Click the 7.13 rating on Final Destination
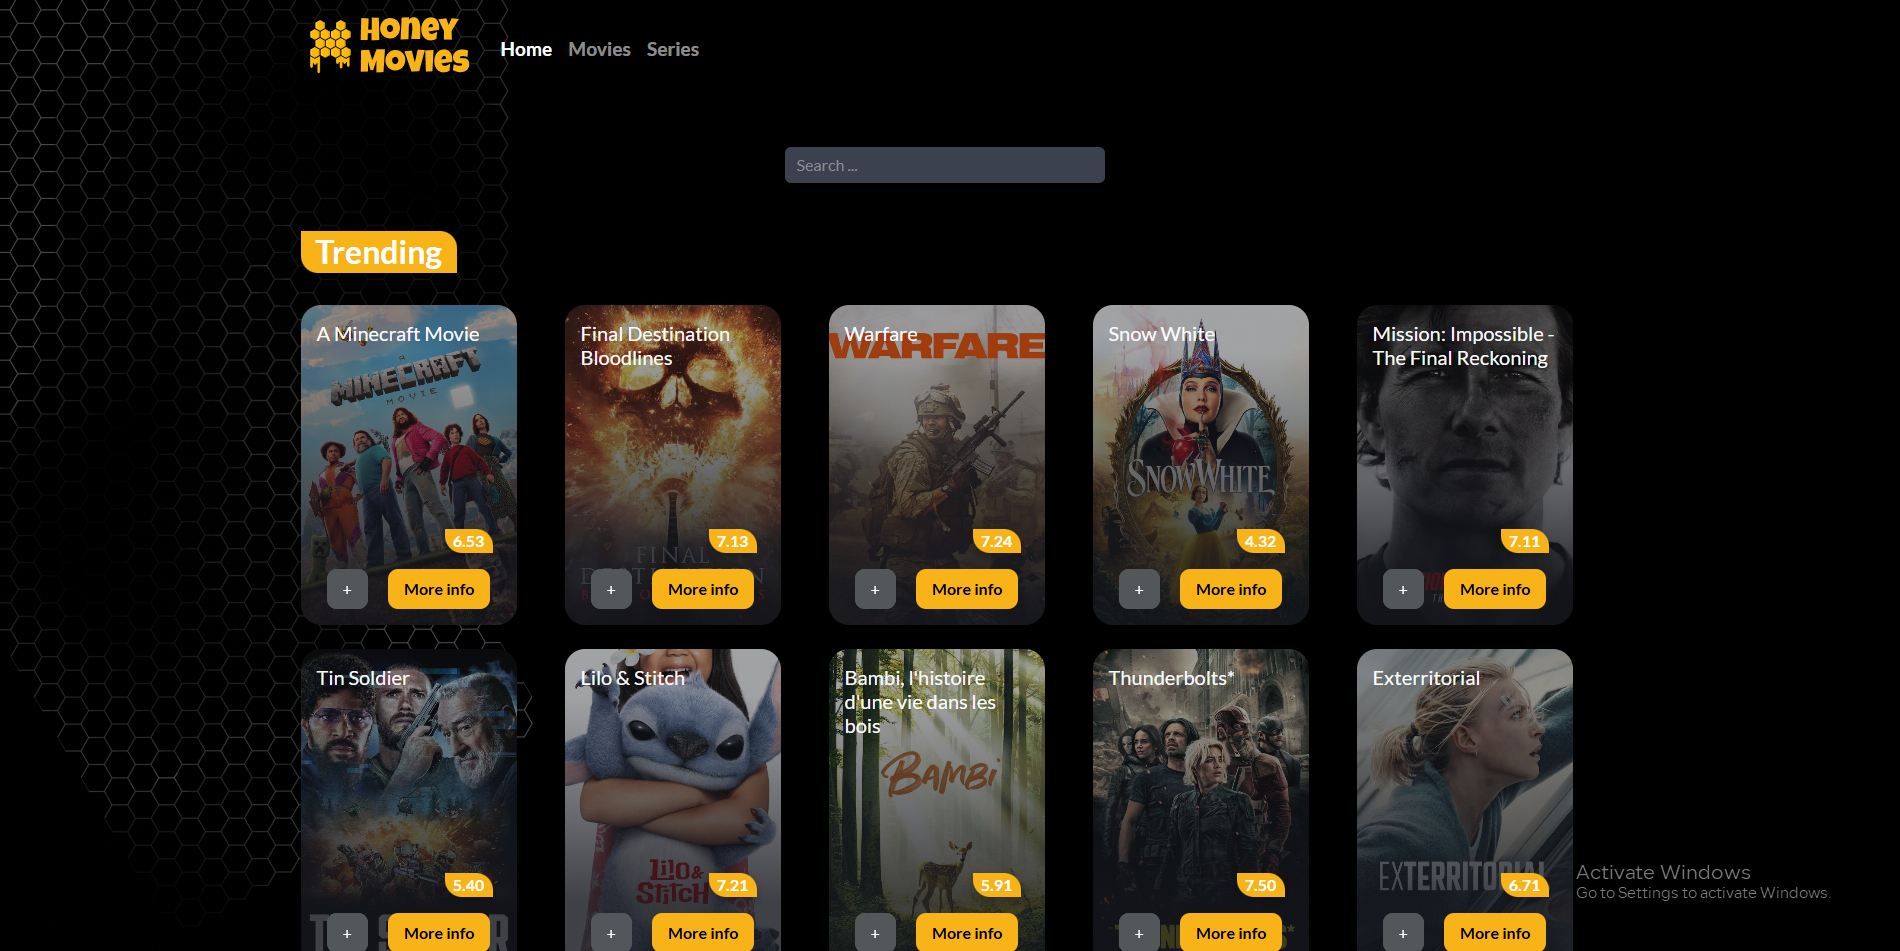The width and height of the screenshot is (1900, 951). 732,541
